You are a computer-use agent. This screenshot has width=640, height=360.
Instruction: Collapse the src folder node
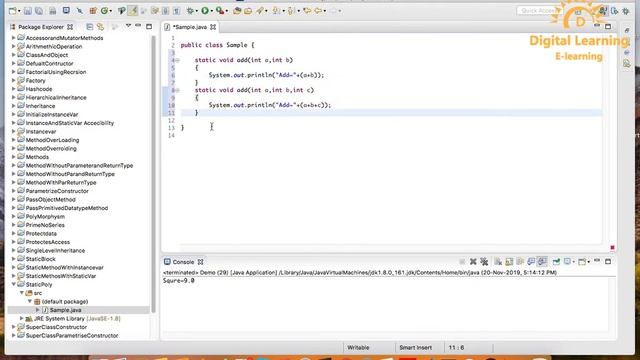tap(22, 293)
